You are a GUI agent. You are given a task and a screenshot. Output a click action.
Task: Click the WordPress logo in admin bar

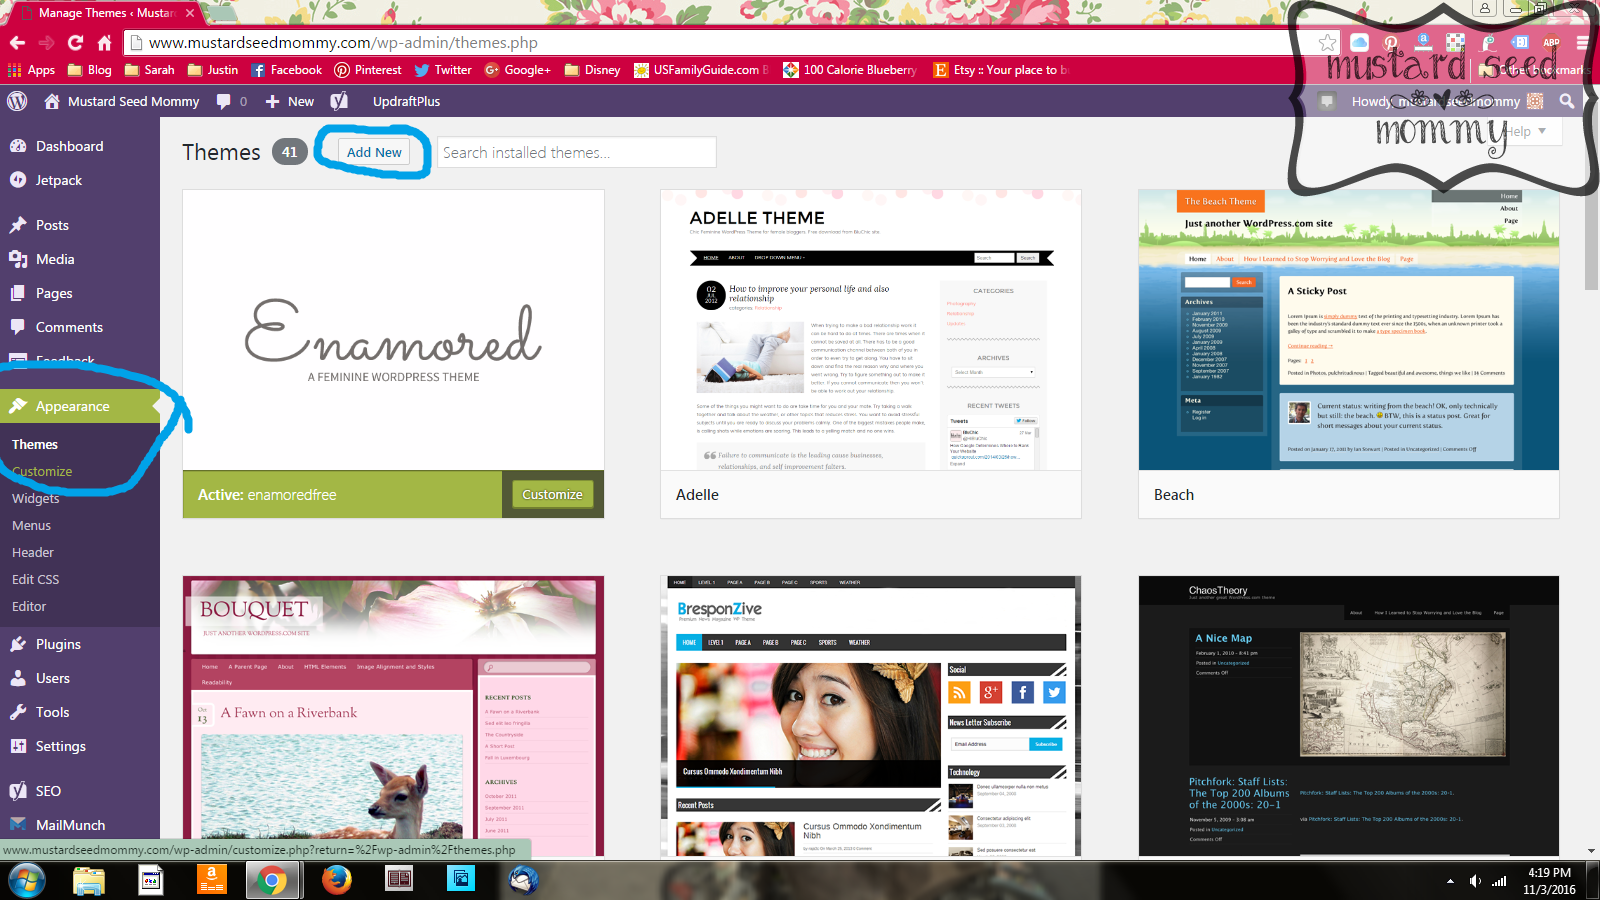[17, 101]
